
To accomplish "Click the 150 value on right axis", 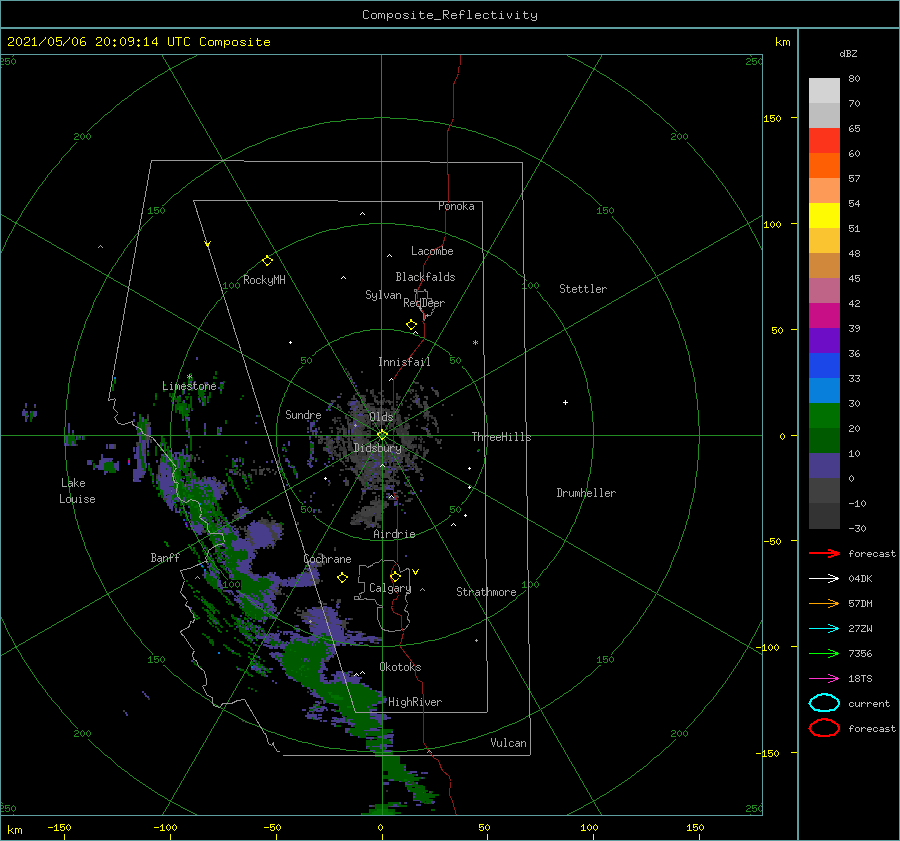I will (x=772, y=118).
